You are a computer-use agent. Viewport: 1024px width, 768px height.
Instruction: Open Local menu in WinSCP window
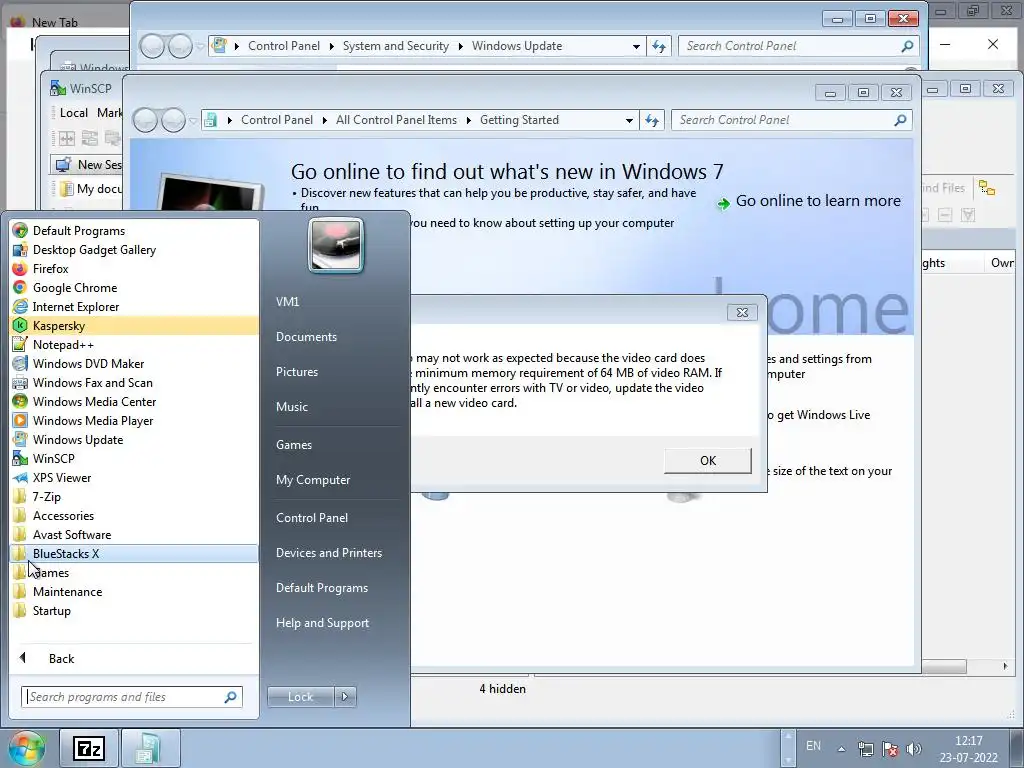(74, 113)
